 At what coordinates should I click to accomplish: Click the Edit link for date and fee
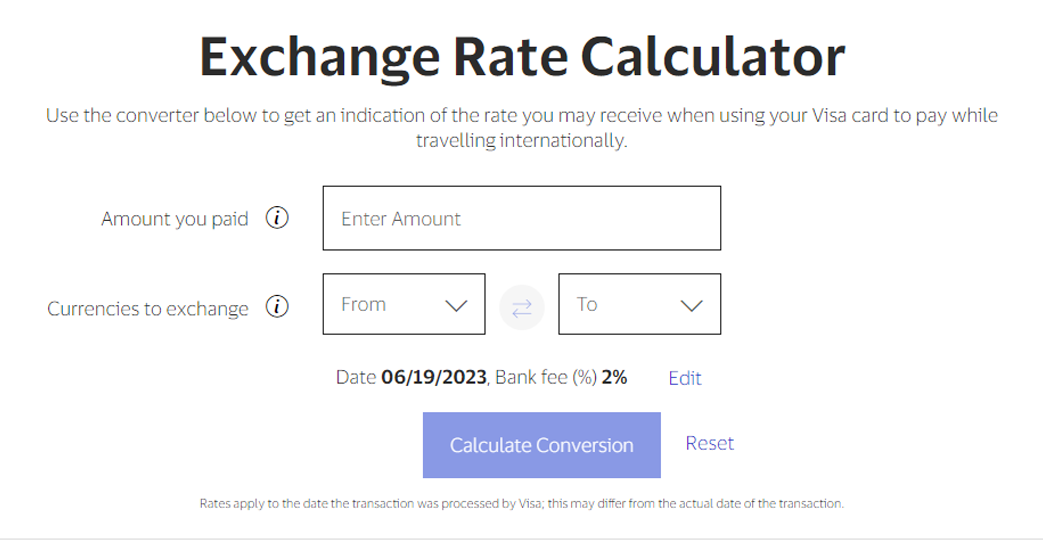click(x=685, y=378)
